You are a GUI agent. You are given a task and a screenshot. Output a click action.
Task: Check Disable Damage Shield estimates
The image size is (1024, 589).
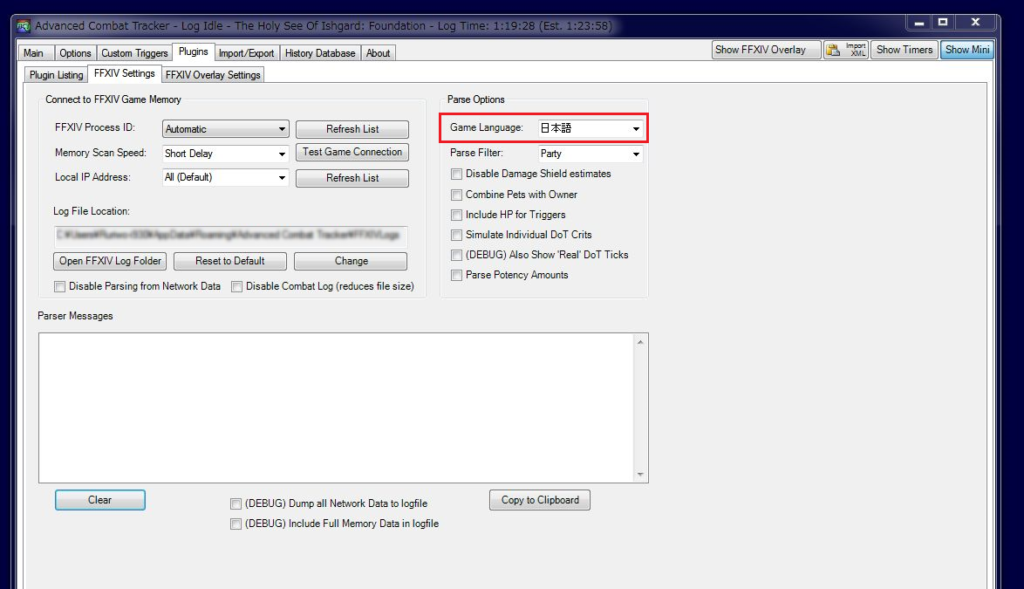pyautogui.click(x=456, y=174)
